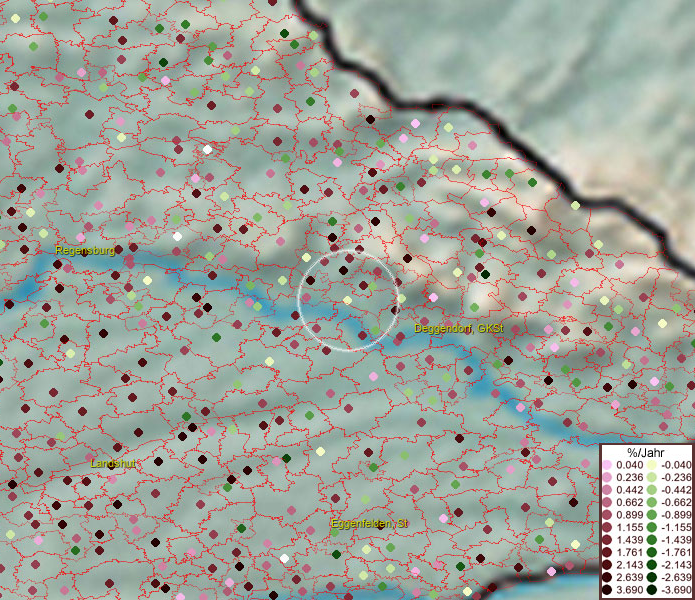
Task: Select the Landshut city label
Action: tap(113, 464)
